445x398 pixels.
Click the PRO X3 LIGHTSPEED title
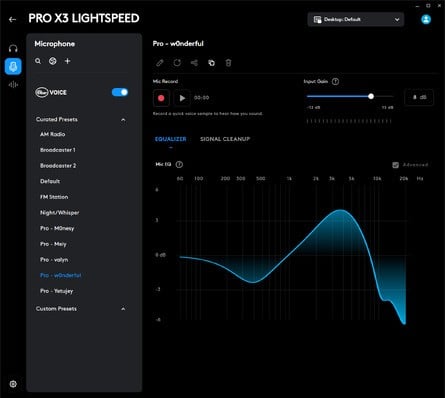[x=84, y=18]
